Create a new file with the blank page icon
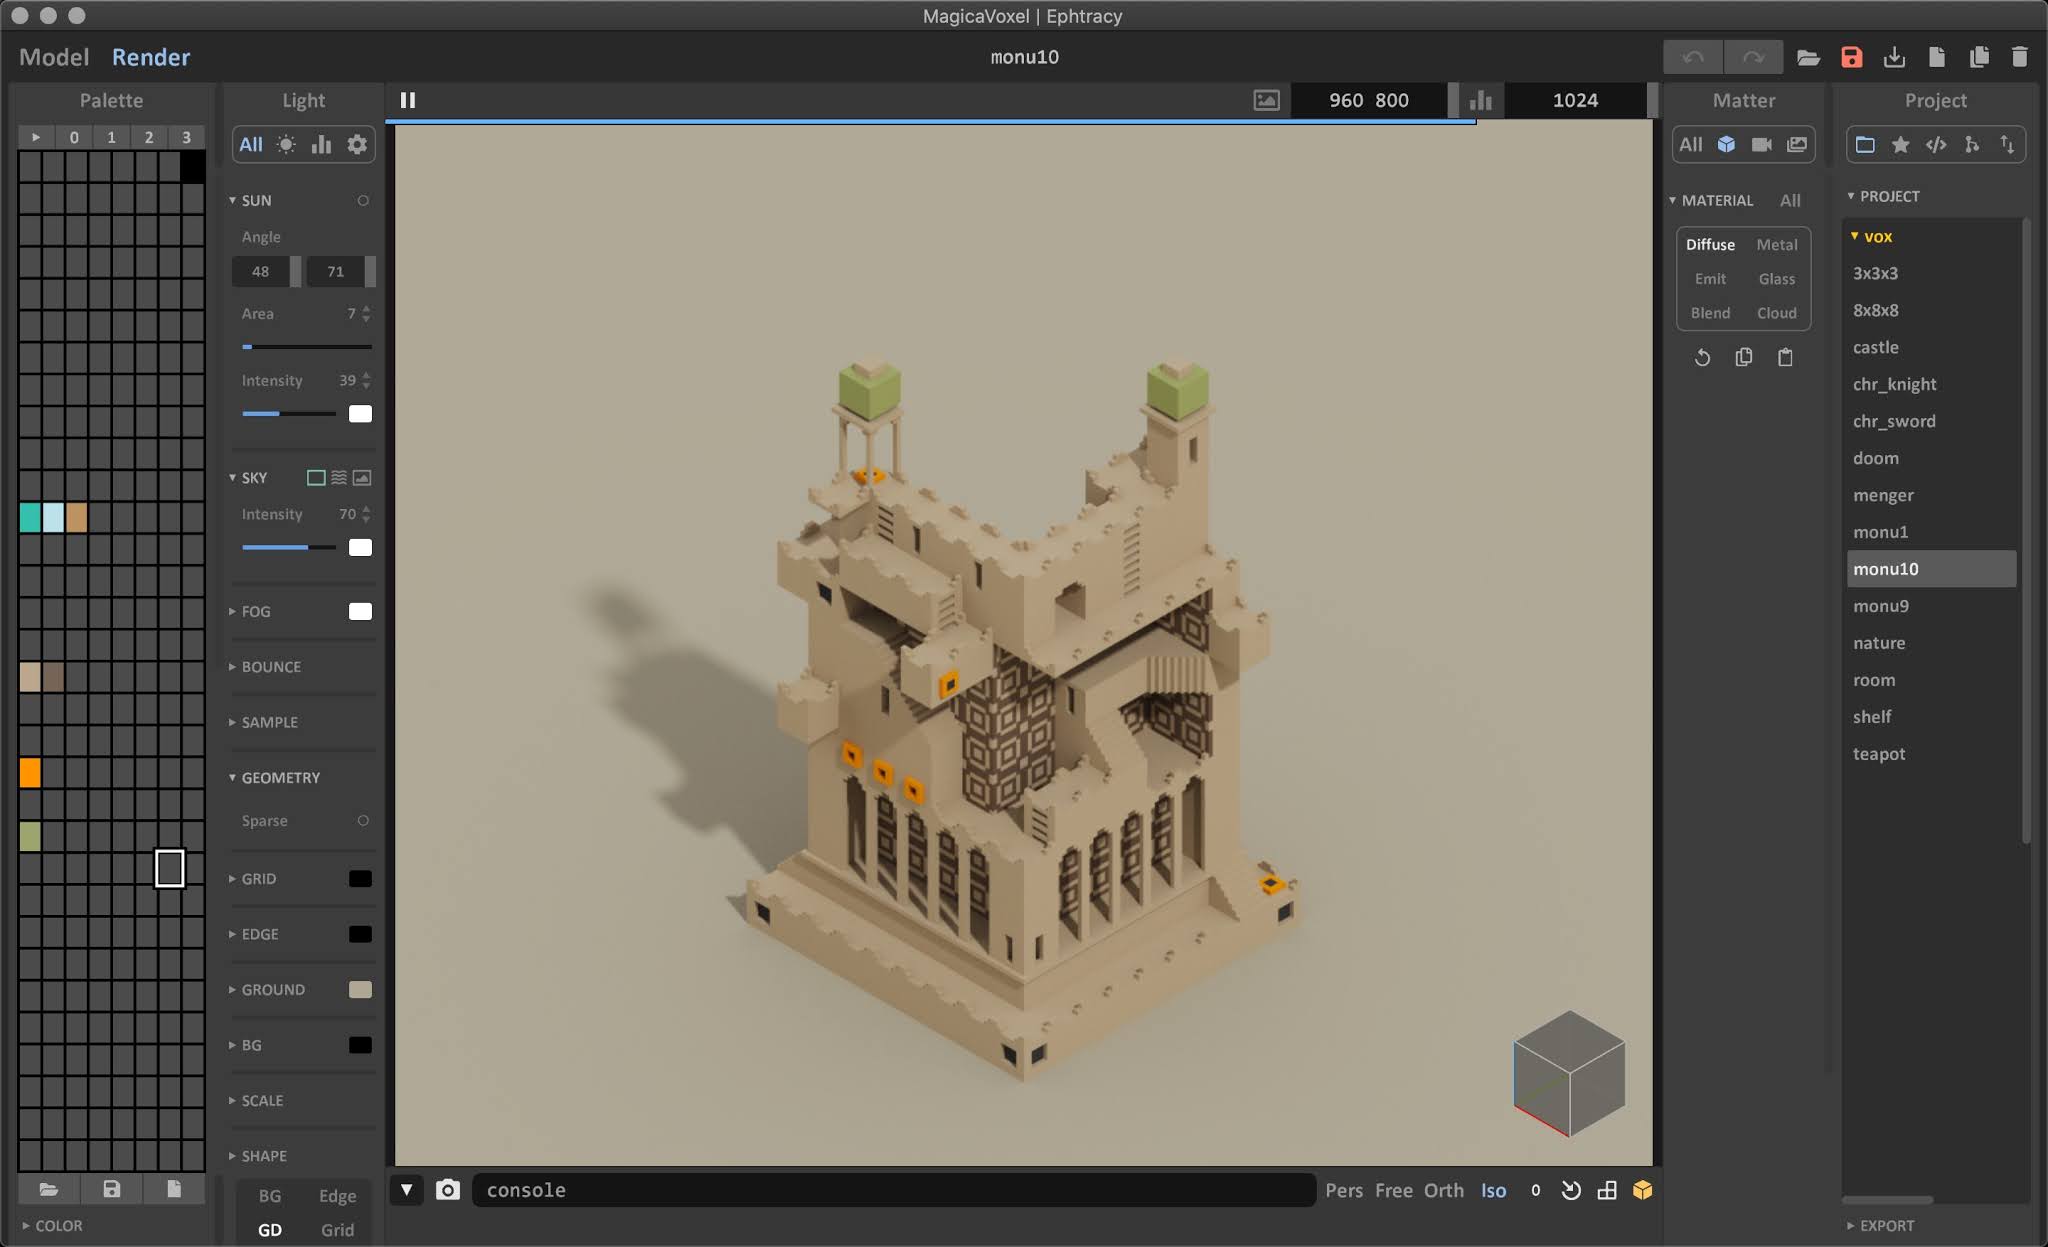The width and height of the screenshot is (2048, 1247). click(1937, 57)
